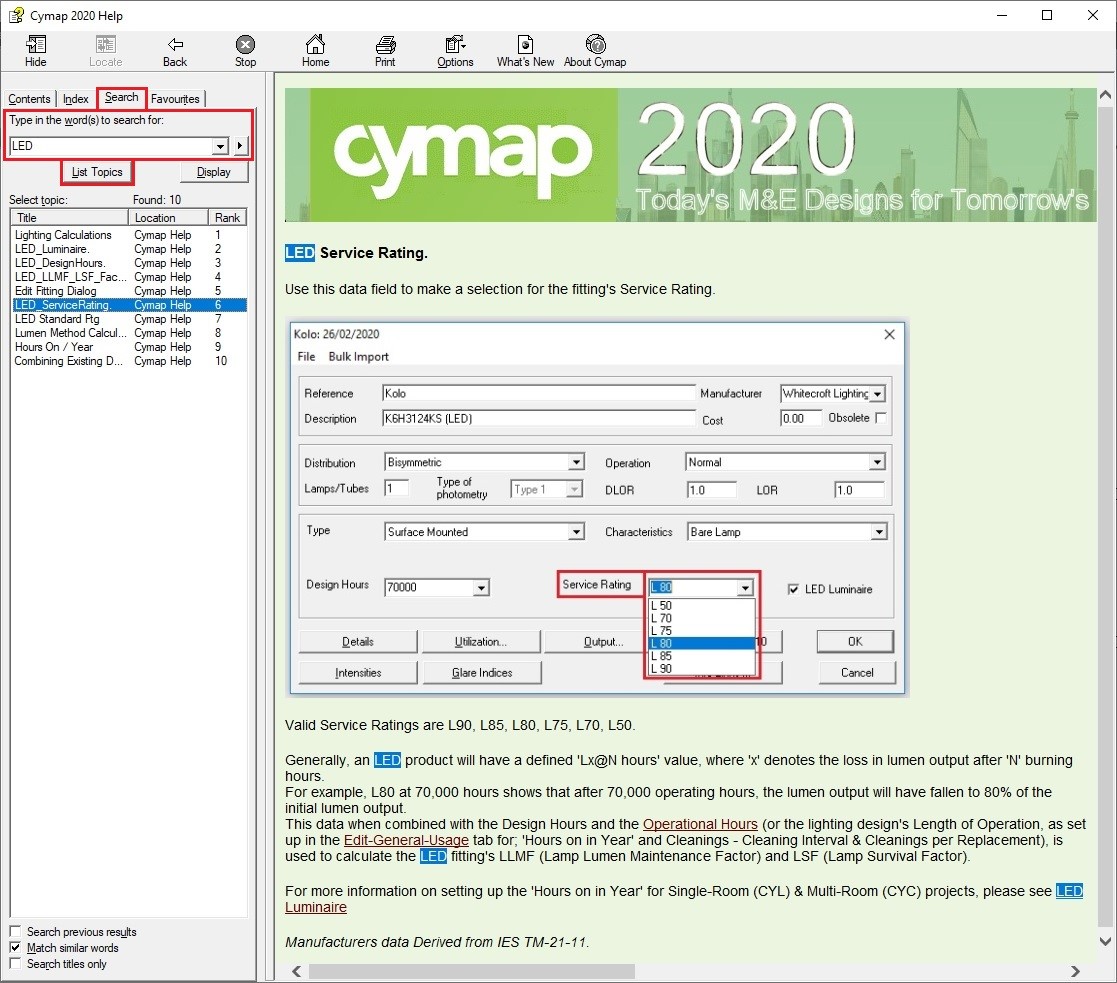Toggle Match similar words checkbox

tap(15, 947)
